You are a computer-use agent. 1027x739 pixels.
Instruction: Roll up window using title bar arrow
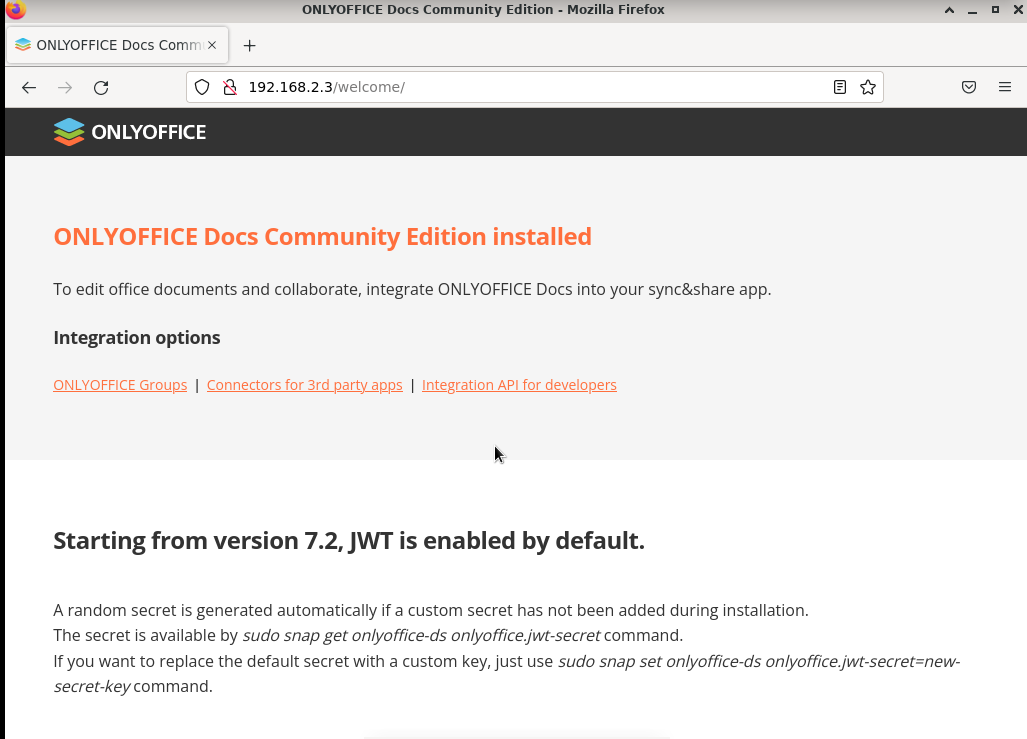click(949, 10)
